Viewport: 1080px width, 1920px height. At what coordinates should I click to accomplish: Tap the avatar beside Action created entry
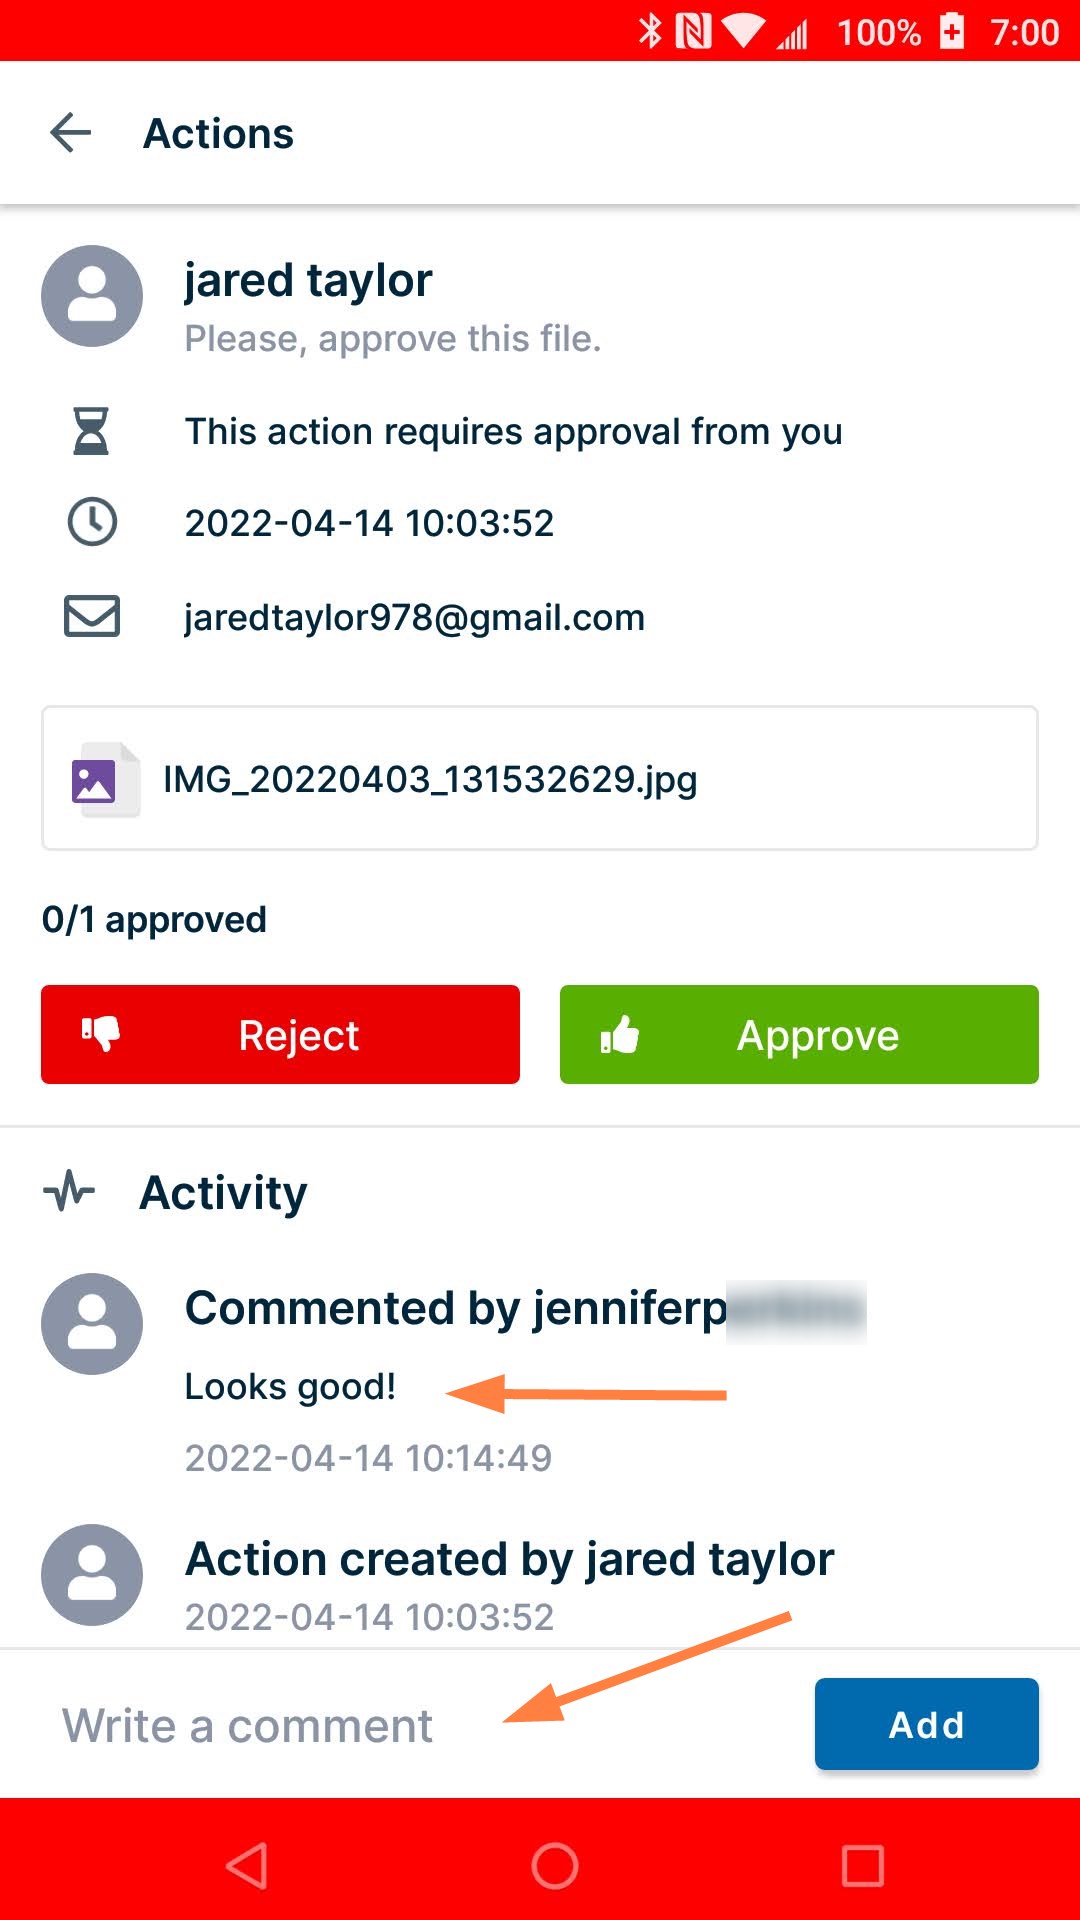[92, 1575]
